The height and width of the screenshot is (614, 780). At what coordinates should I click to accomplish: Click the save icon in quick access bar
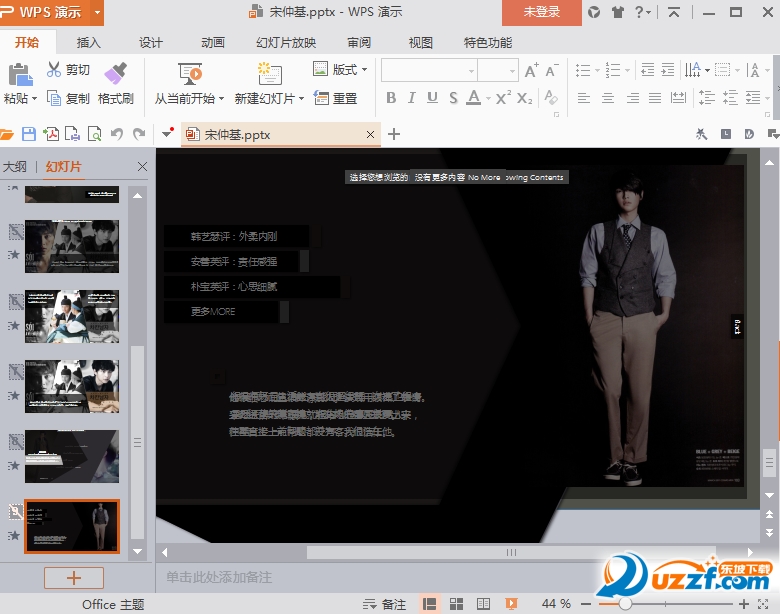point(29,134)
